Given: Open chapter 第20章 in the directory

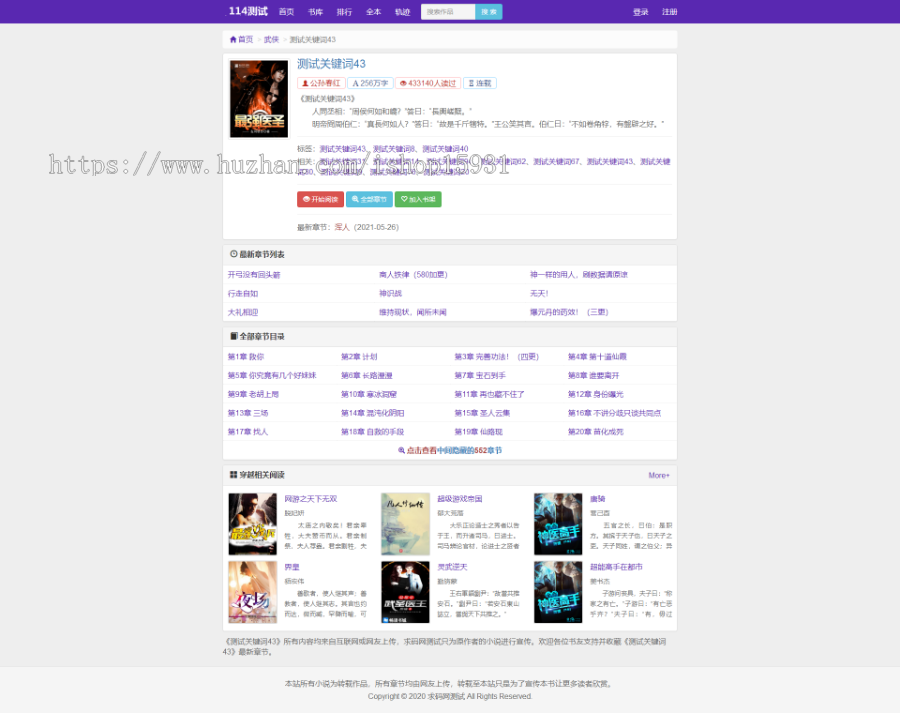Looking at the screenshot, I should 596,432.
